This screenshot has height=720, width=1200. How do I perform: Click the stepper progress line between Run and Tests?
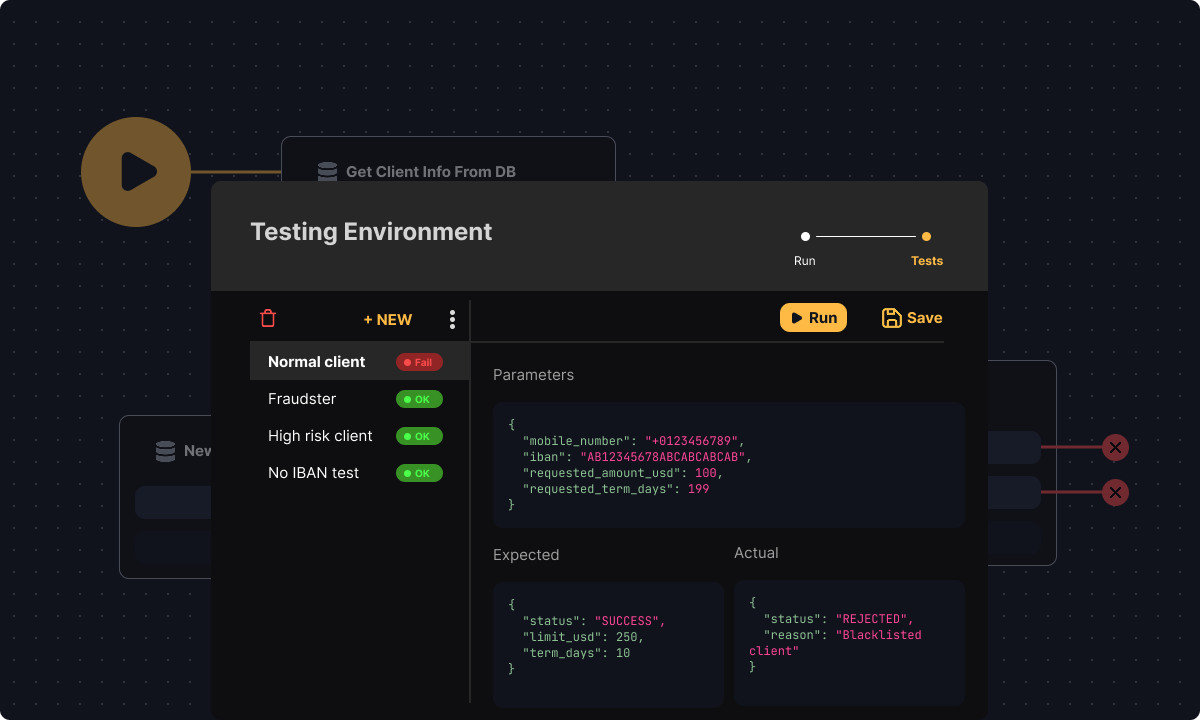click(865, 236)
